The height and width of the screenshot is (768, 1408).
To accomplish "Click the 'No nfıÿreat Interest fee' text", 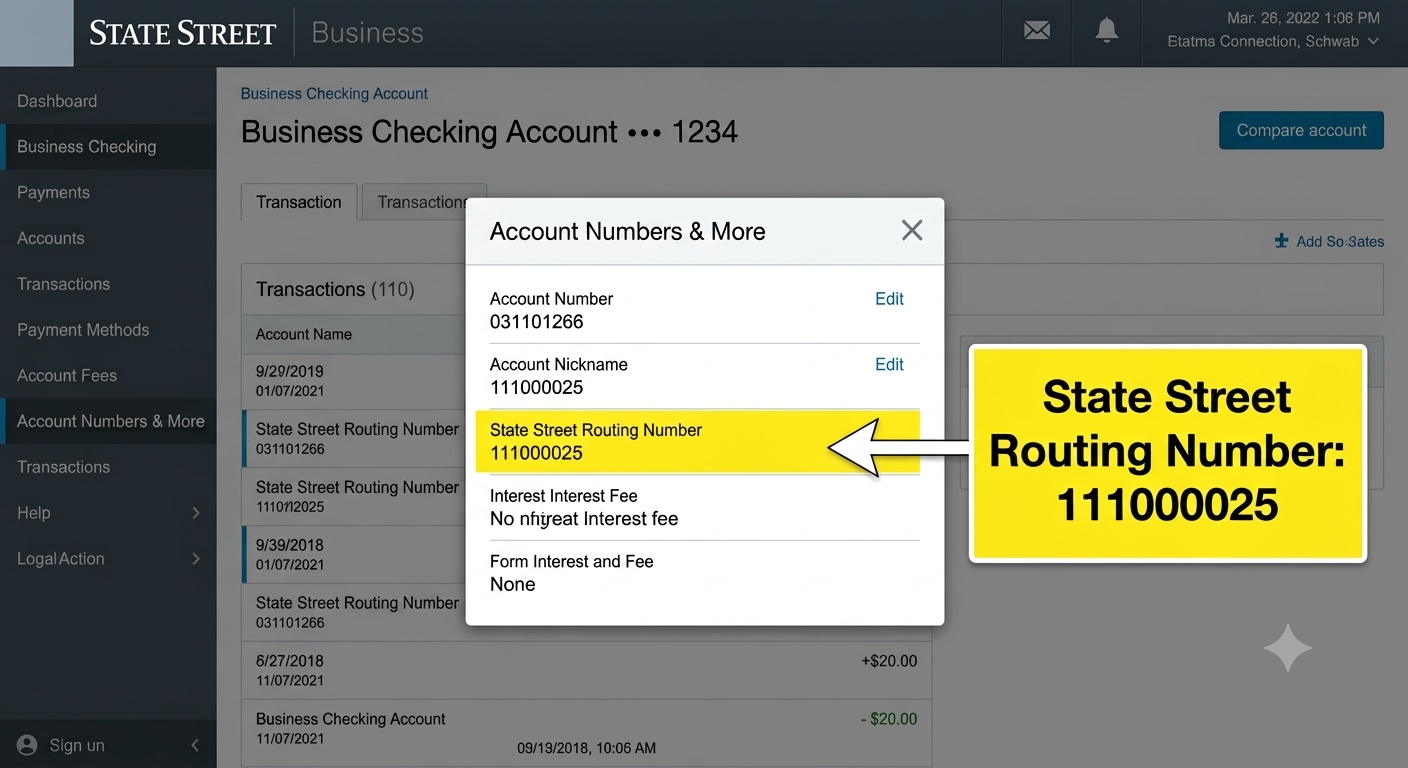I will tap(584, 519).
